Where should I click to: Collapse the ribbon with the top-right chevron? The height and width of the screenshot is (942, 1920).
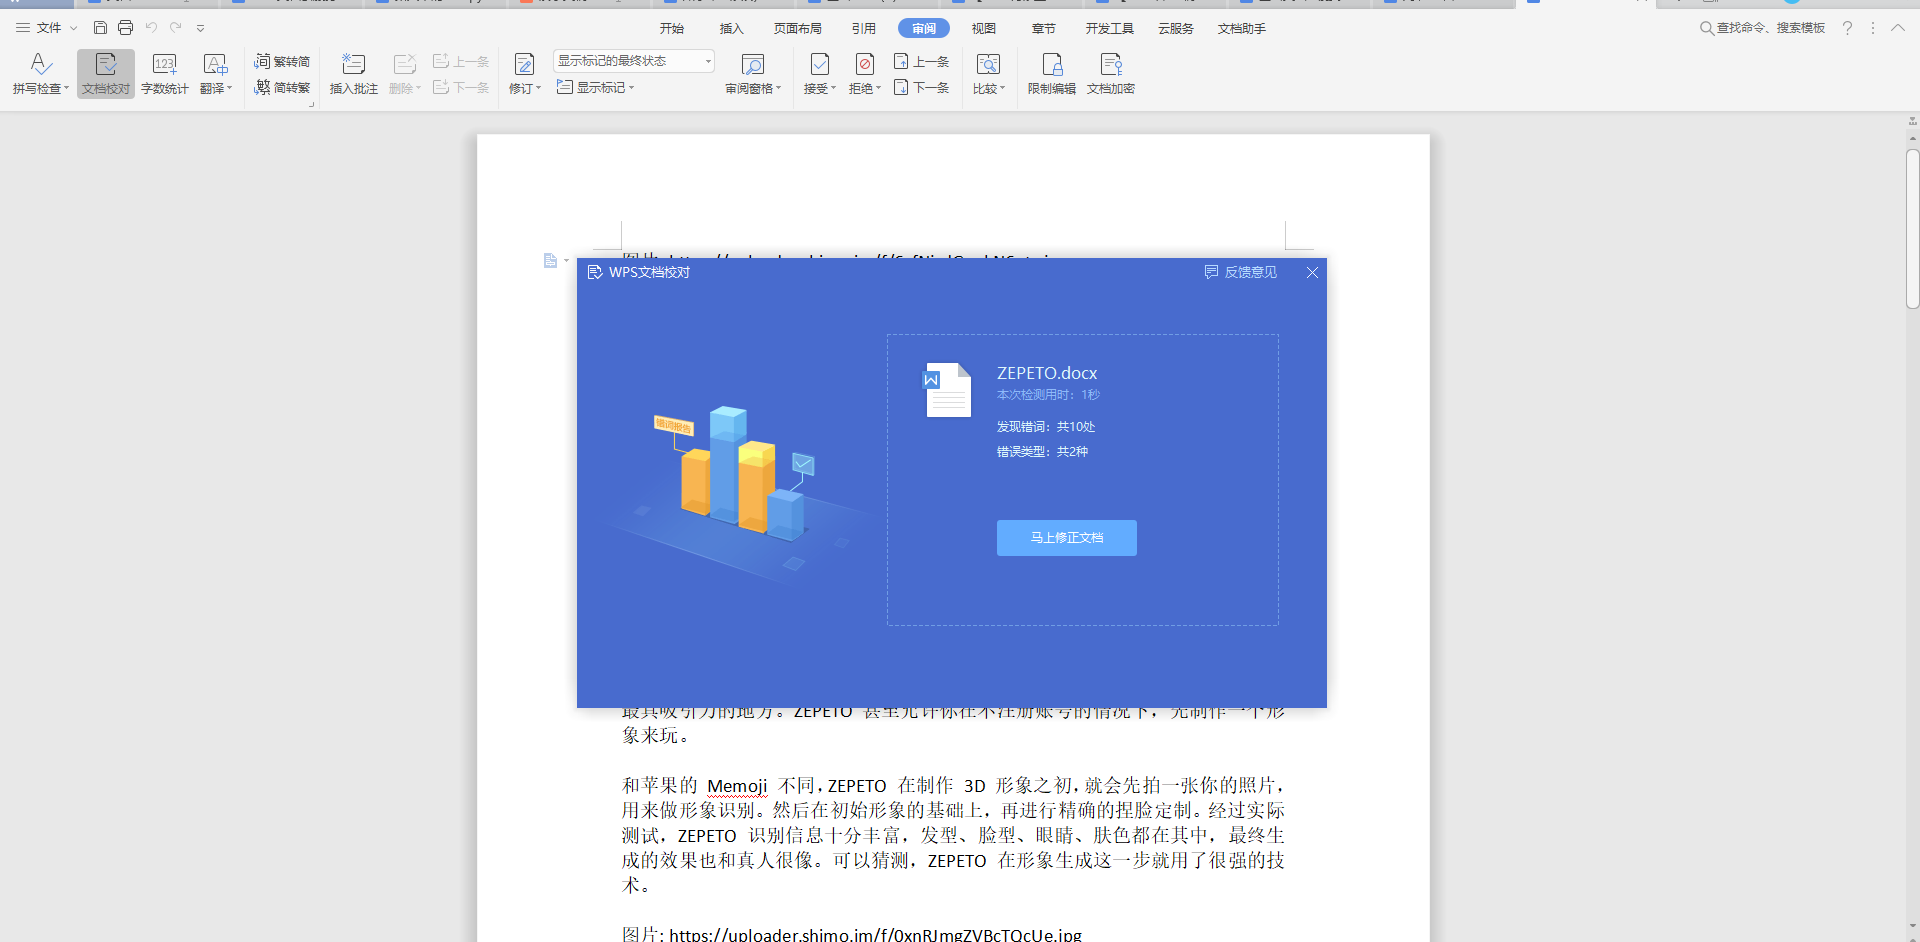(x=1898, y=28)
